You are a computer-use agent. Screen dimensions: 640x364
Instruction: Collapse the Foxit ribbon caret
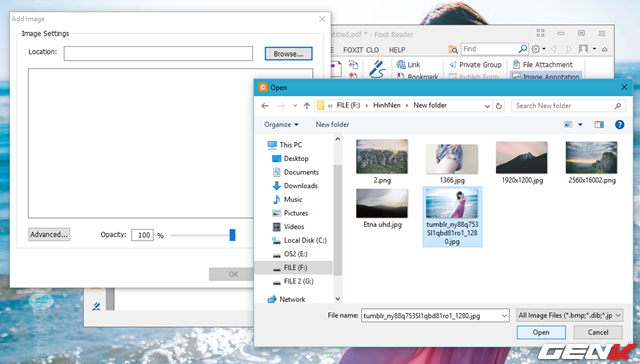[604, 49]
